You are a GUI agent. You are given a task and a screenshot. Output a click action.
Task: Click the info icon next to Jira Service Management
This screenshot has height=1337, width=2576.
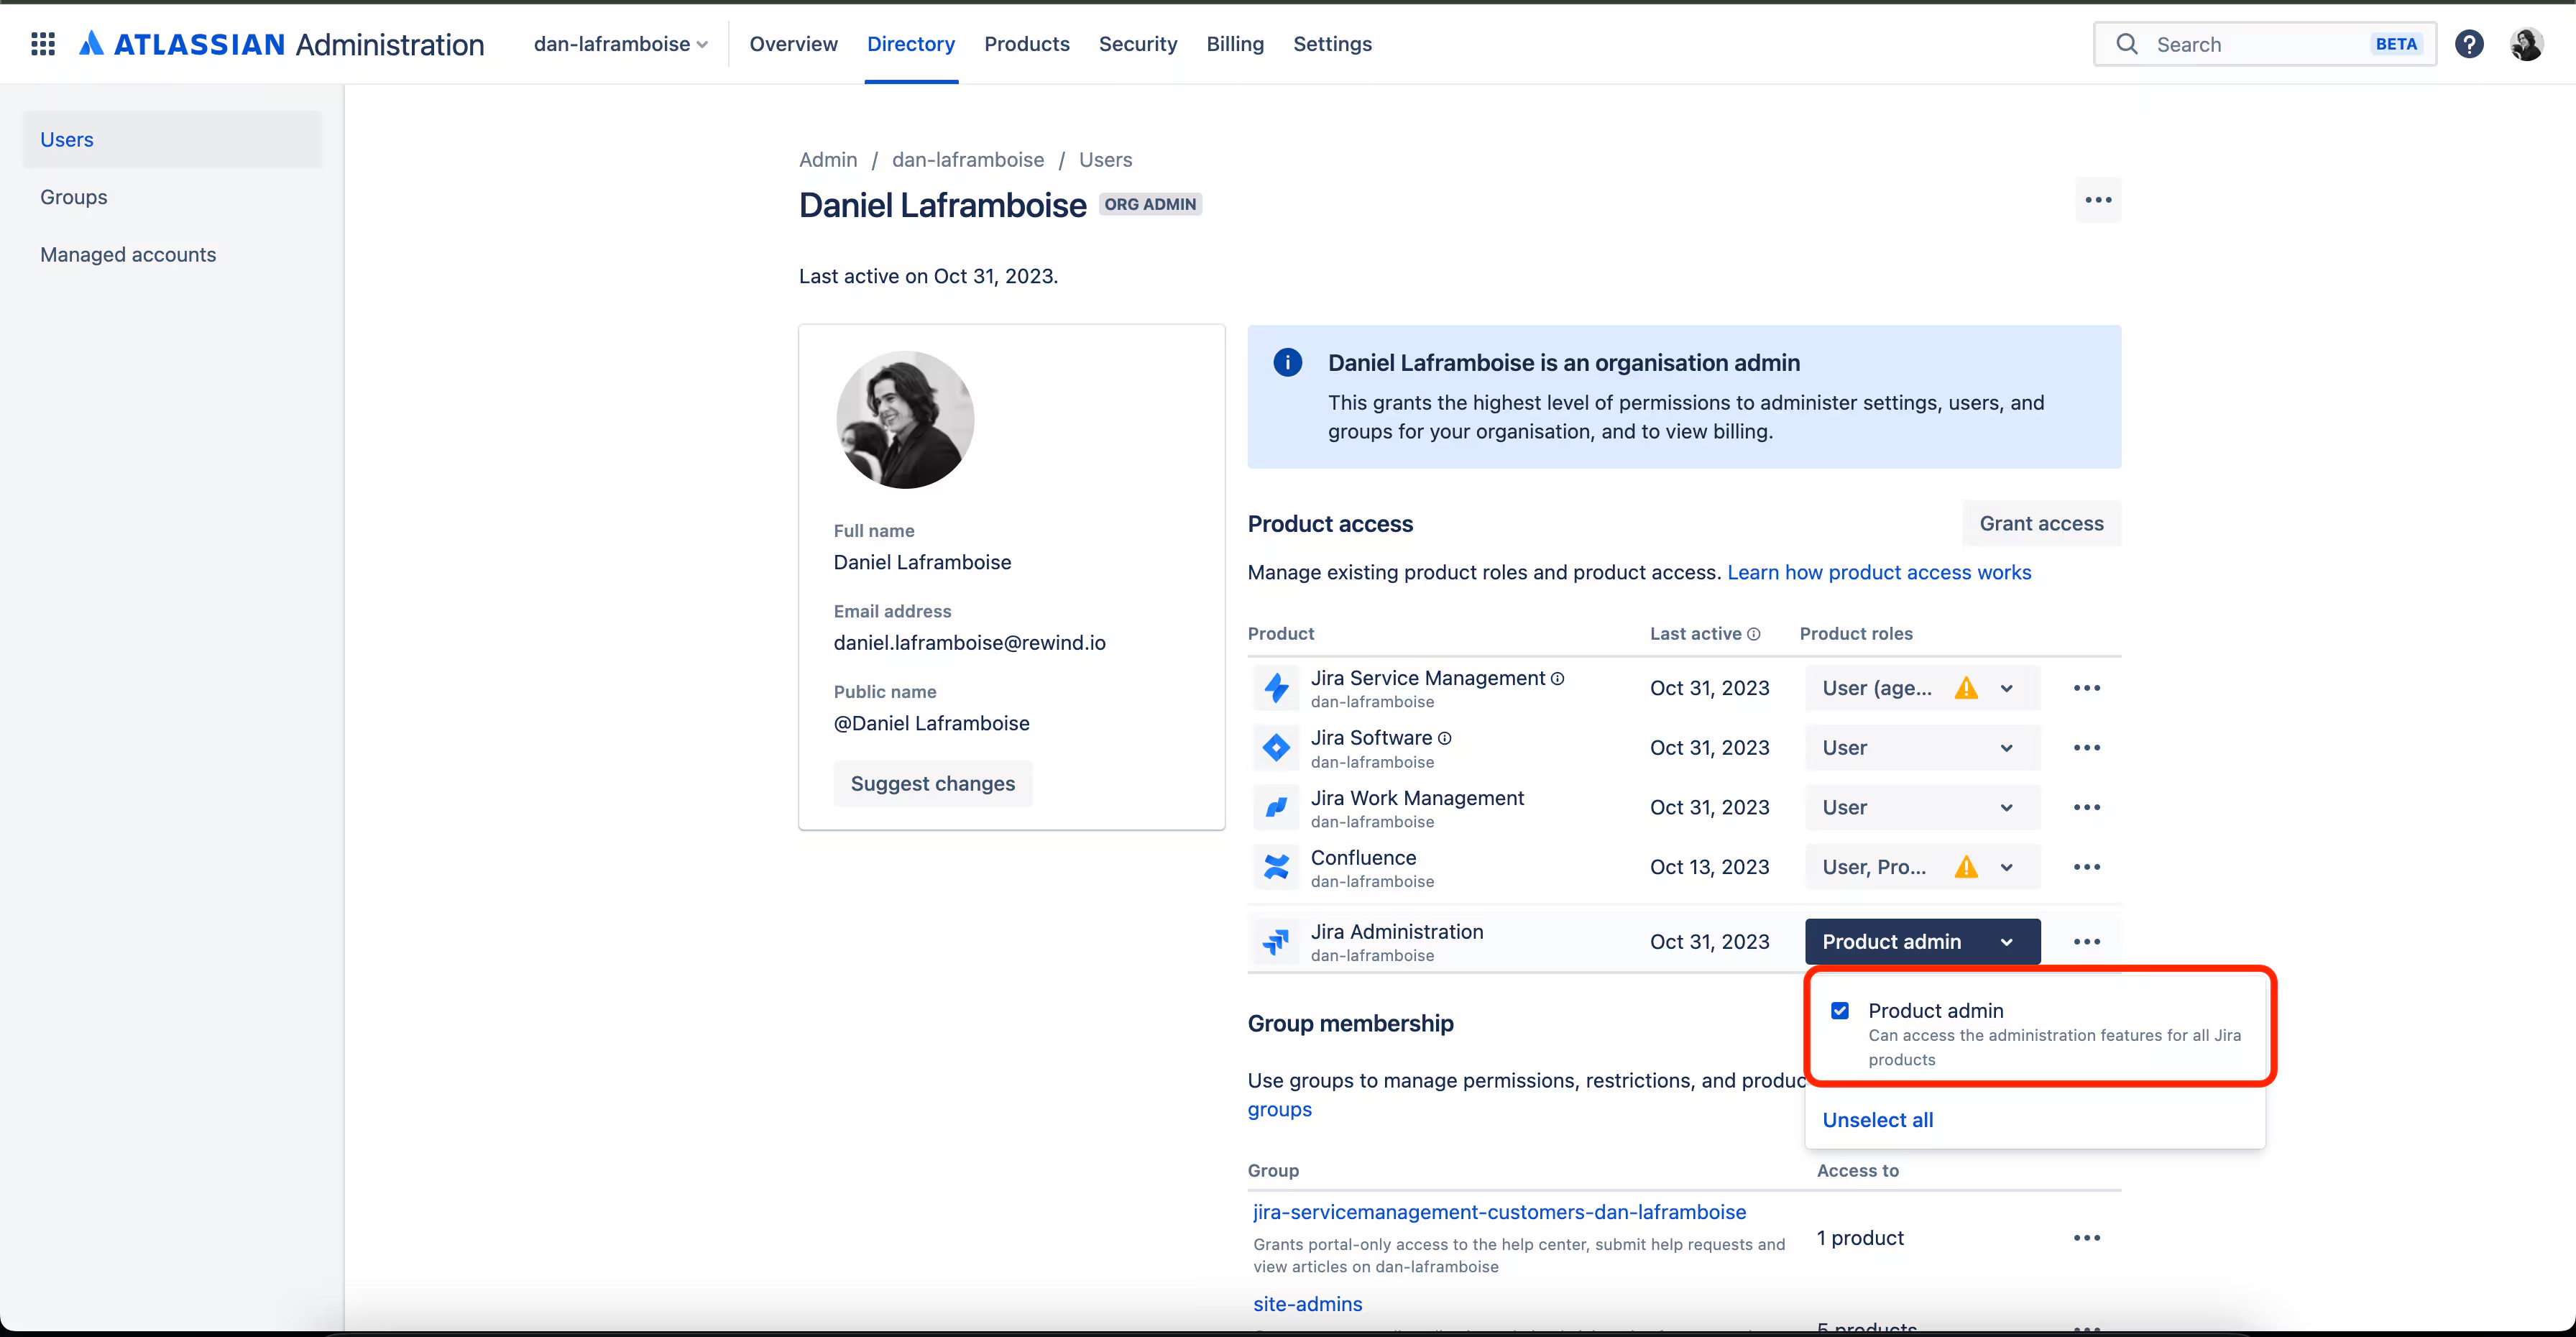point(1557,679)
